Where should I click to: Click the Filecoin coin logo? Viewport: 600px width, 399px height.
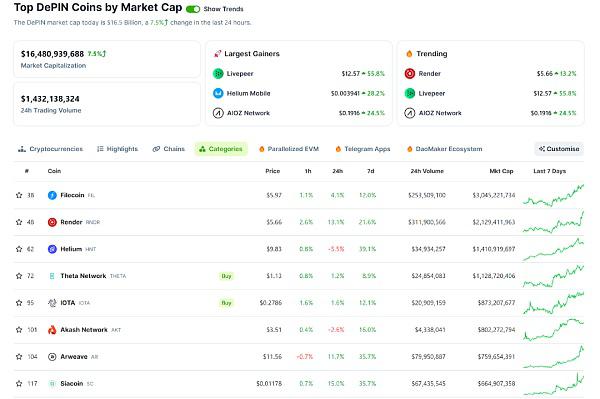pos(52,195)
